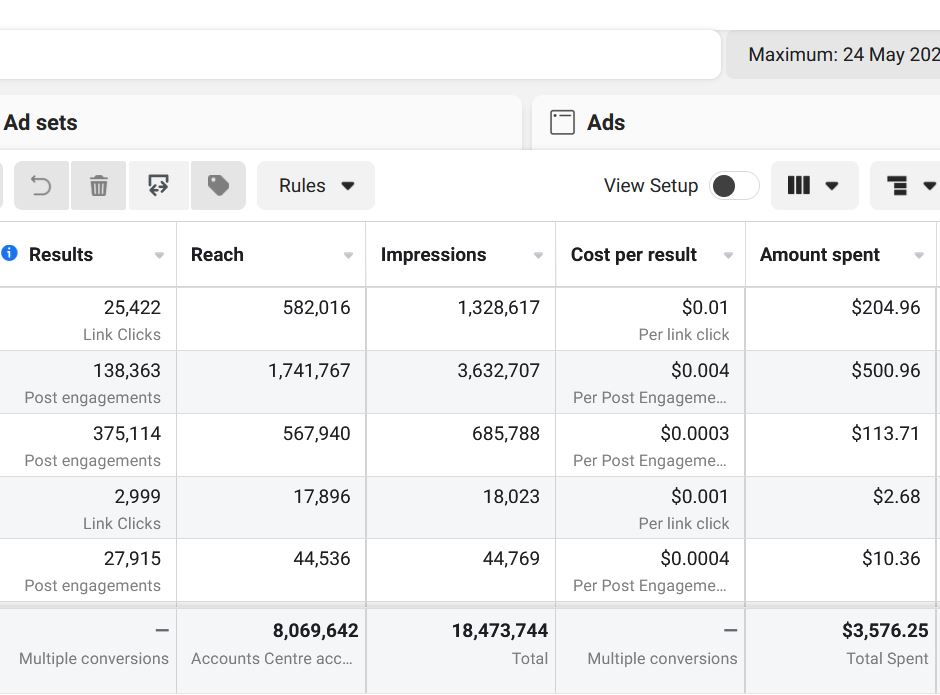Expand the Impressions column options arrow
The height and width of the screenshot is (695, 940).
538,256
